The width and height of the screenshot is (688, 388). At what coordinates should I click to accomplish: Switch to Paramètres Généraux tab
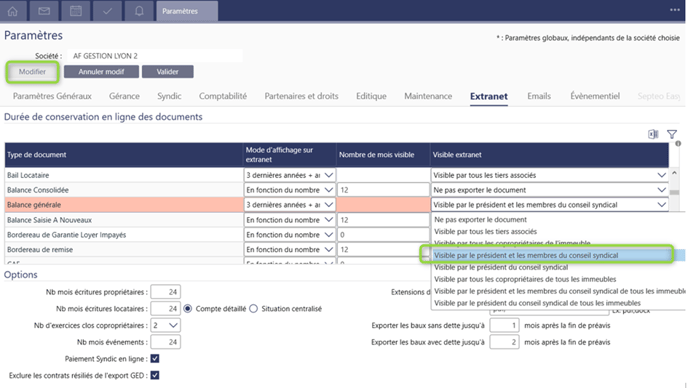(52, 96)
